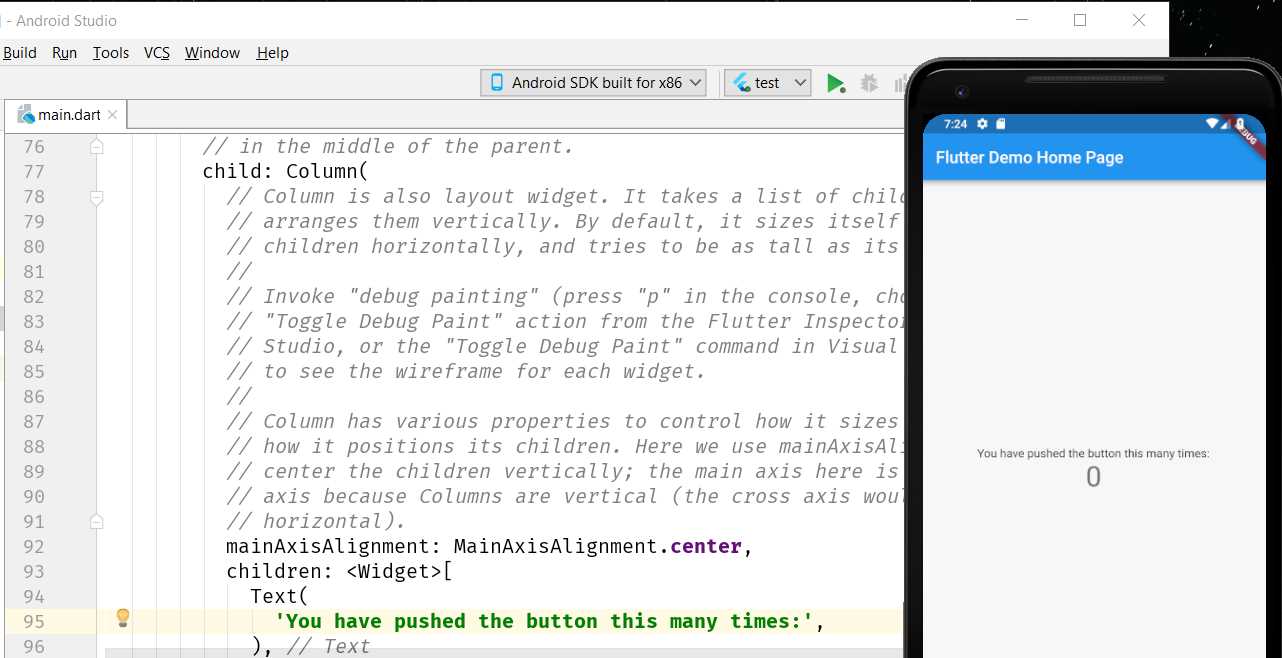Open the quick-fix lightbulb on line 95
This screenshot has height=658, width=1282.
pos(122,620)
